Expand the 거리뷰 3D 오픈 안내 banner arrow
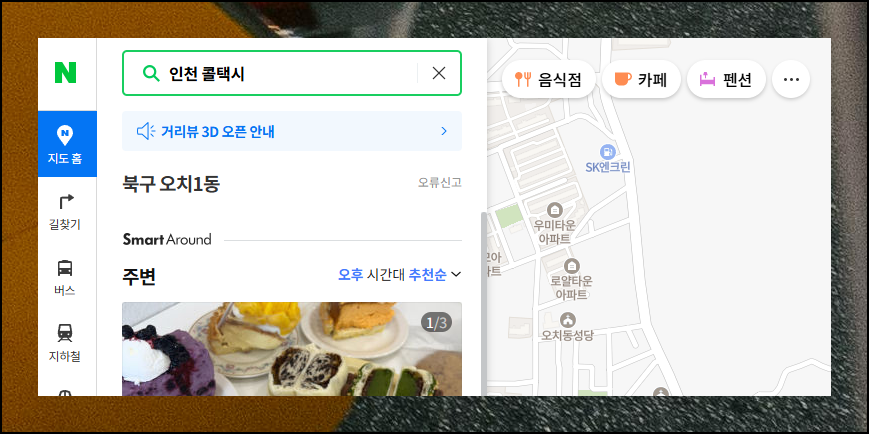Viewport: 869px width, 434px height. pyautogui.click(x=443, y=131)
